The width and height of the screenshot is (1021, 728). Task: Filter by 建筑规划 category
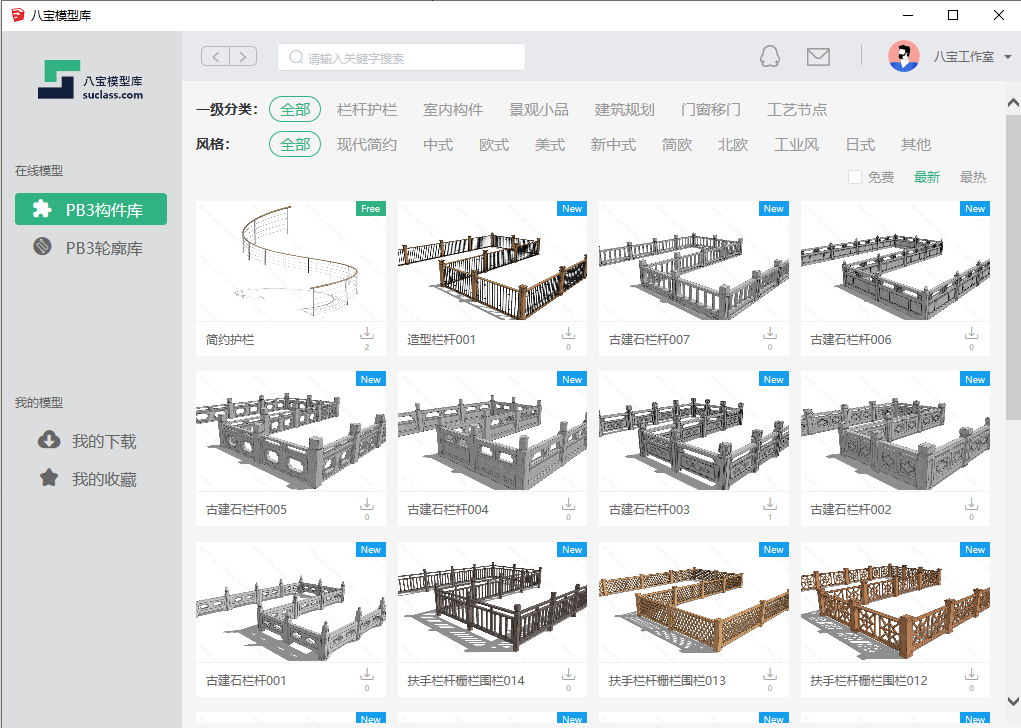tap(624, 109)
